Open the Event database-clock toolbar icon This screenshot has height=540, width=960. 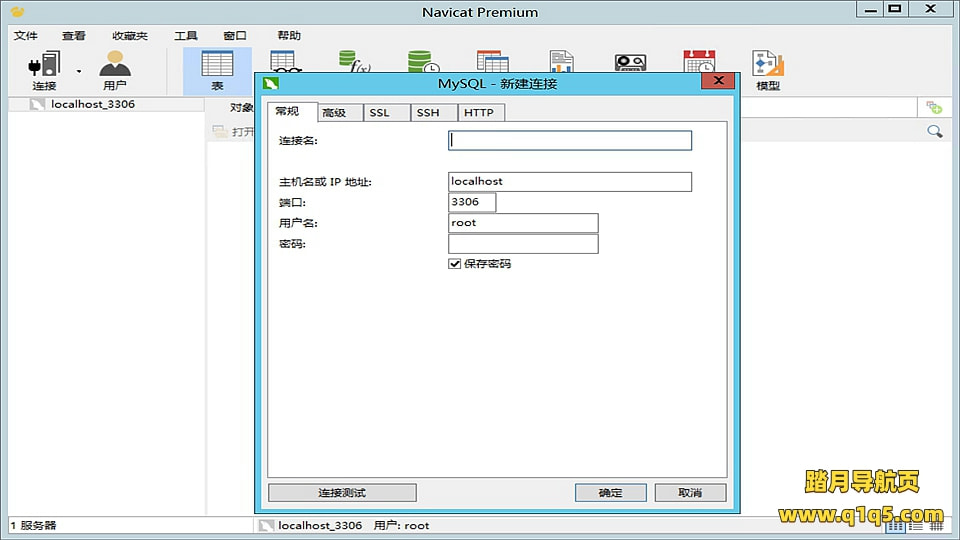click(x=422, y=62)
